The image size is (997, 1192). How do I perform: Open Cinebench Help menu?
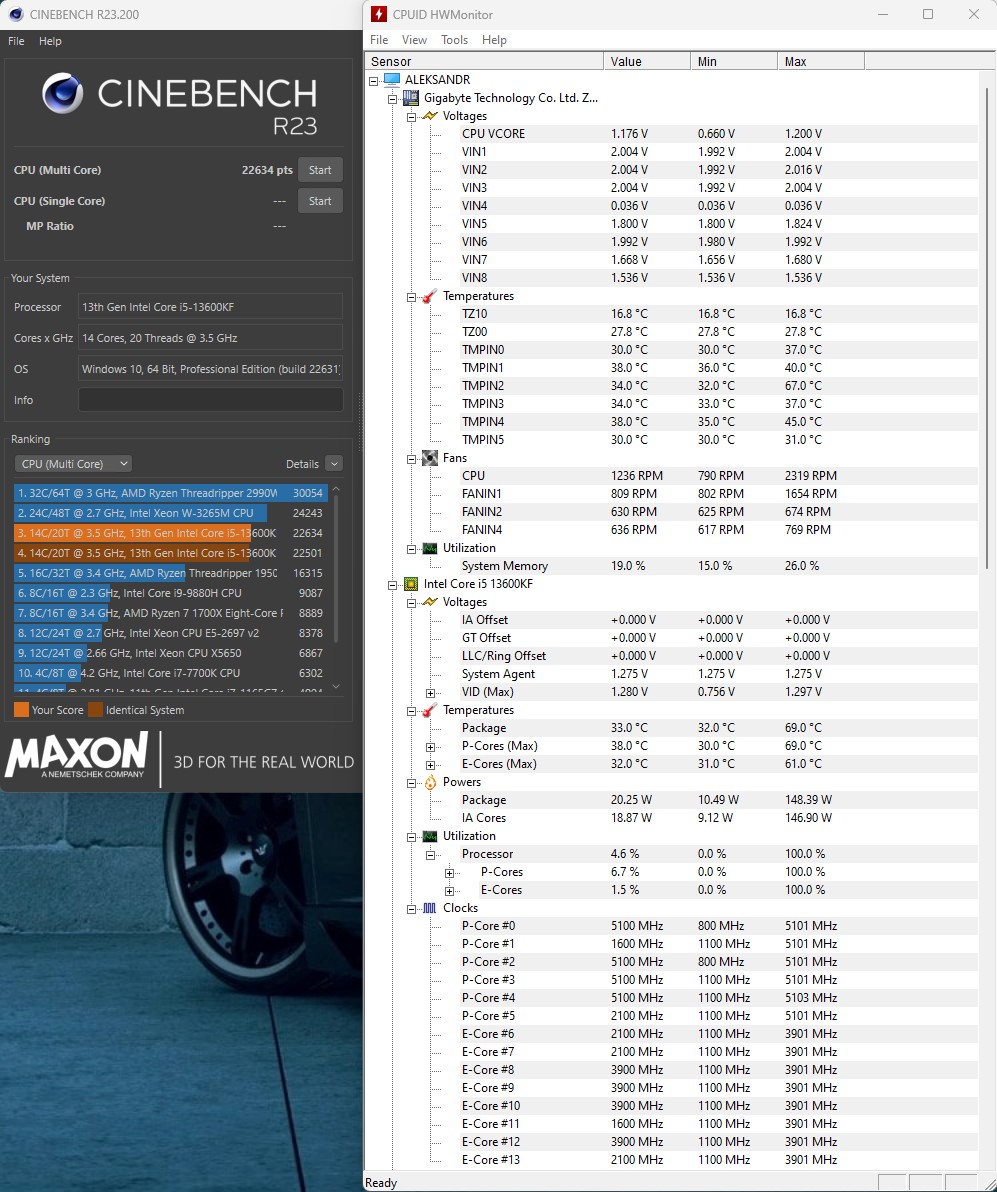coord(50,41)
